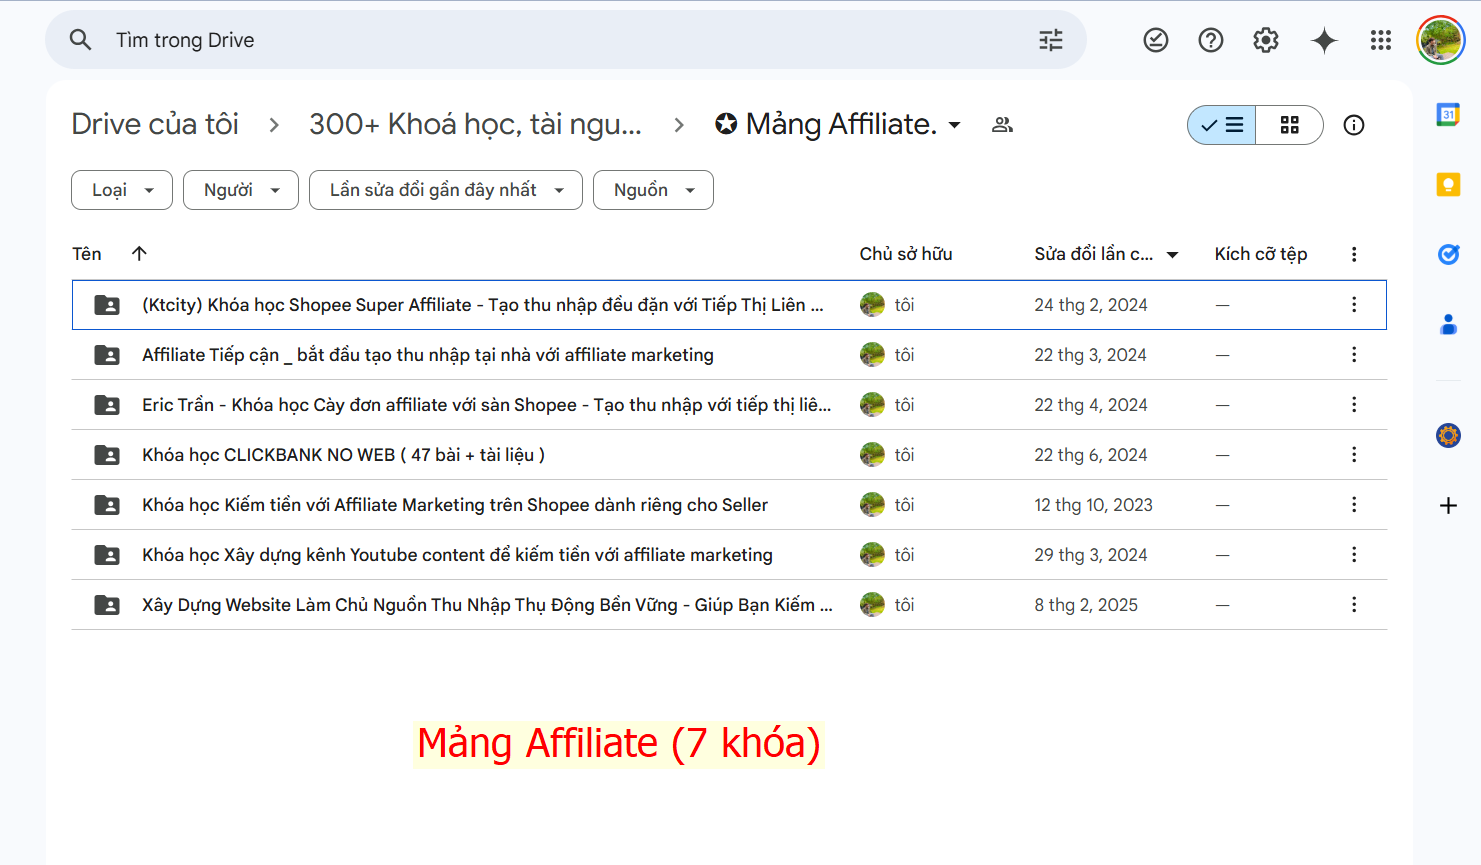Viewport: 1481px width, 865px height.
Task: Open more actions for Eric Trần folder
Action: [x=1354, y=405]
